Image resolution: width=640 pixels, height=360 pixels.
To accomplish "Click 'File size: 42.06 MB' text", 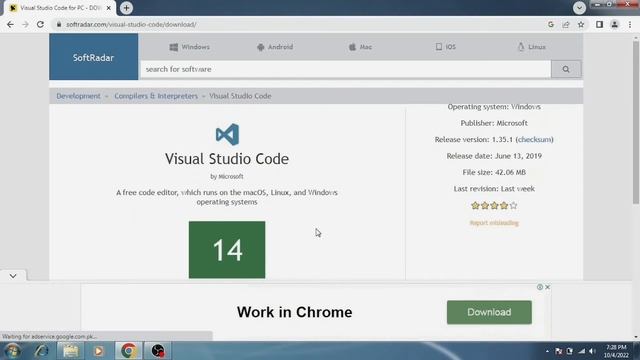I will (x=494, y=172).
